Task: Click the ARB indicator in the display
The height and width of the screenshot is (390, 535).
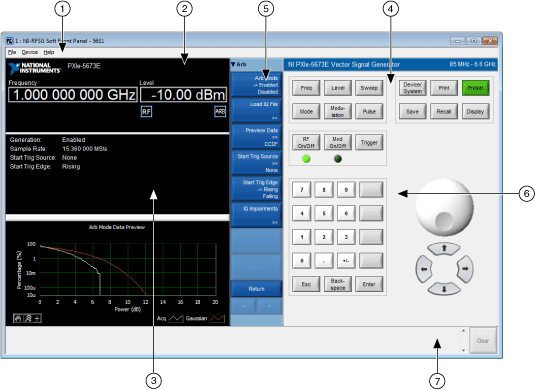Action: 220,111
